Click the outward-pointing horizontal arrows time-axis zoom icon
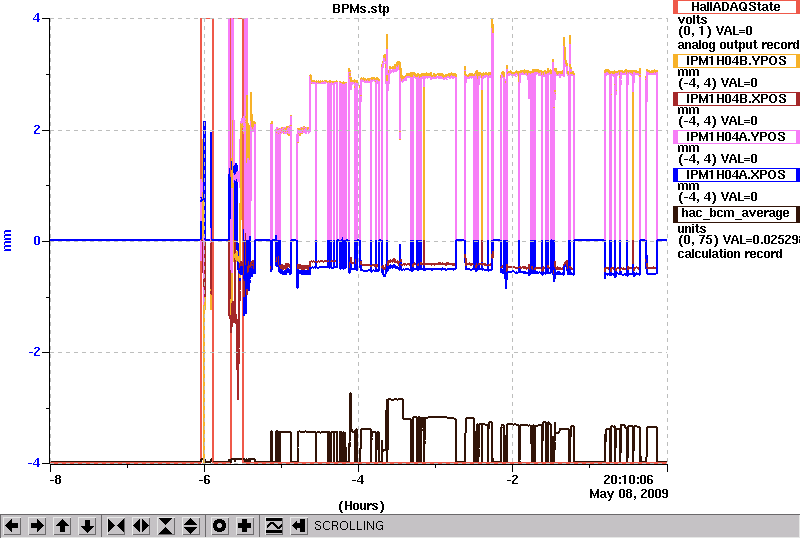800x538 pixels. (x=141, y=526)
